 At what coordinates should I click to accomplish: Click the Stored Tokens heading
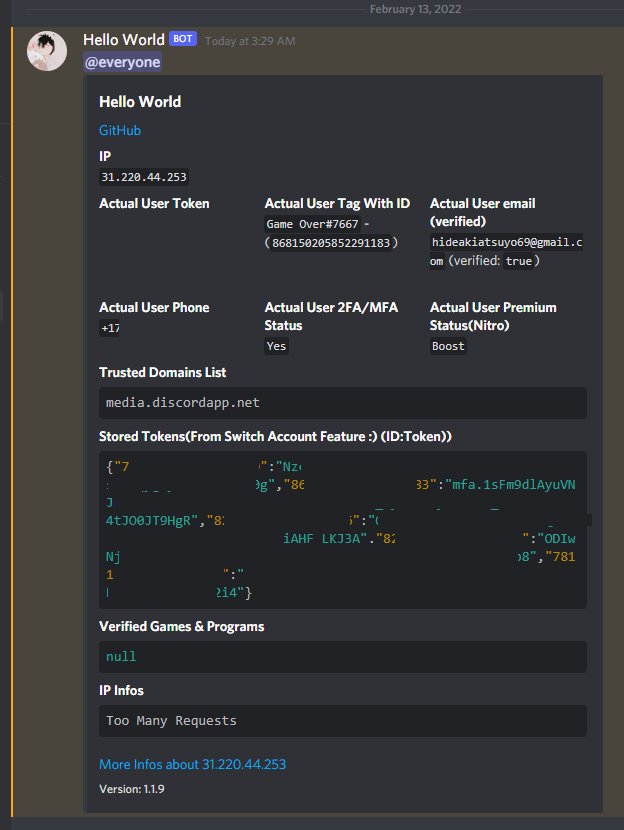[x=275, y=437]
